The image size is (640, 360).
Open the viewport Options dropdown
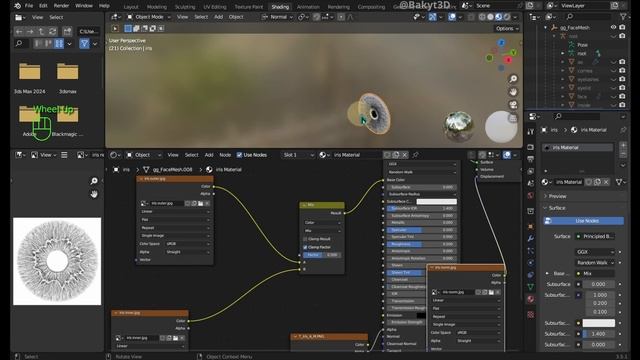click(x=507, y=29)
